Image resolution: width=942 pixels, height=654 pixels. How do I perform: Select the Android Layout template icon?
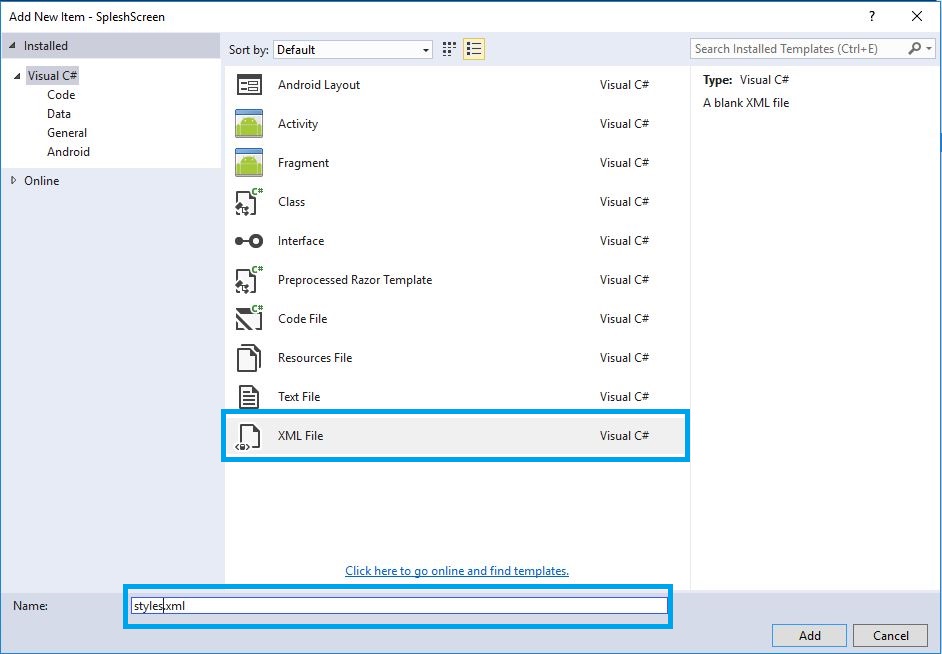point(249,85)
